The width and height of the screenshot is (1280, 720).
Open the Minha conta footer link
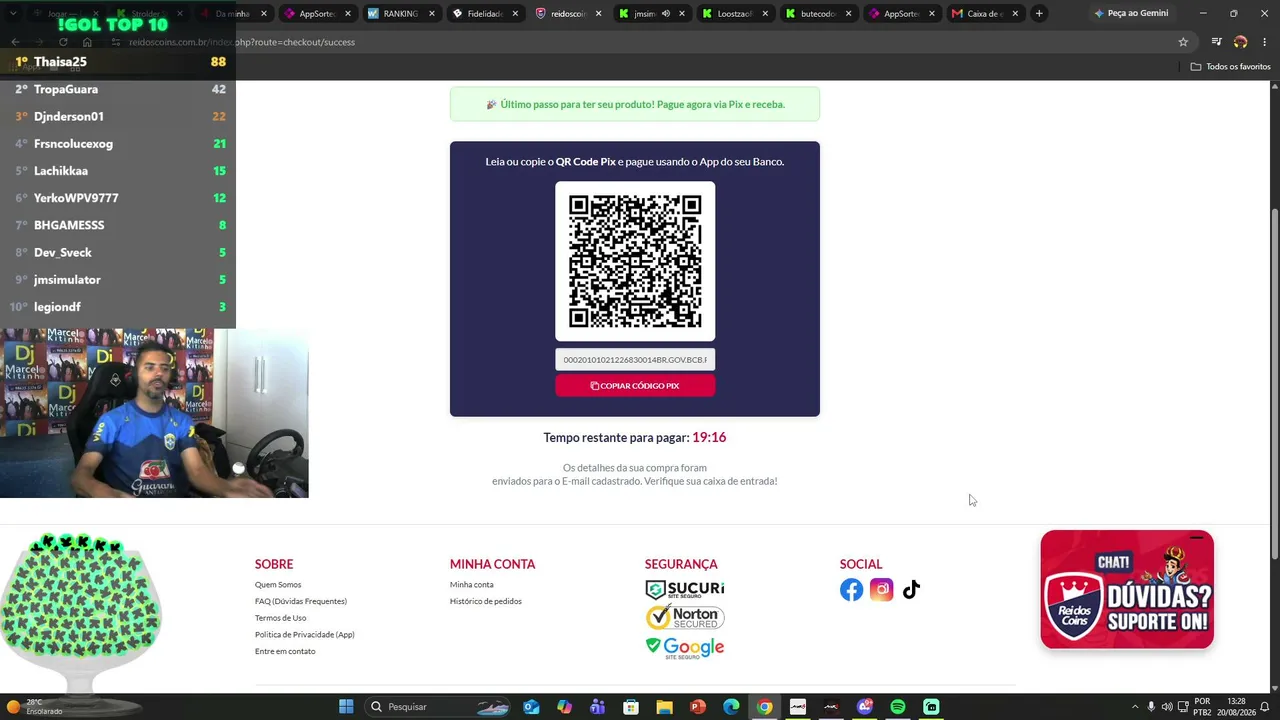(x=472, y=585)
